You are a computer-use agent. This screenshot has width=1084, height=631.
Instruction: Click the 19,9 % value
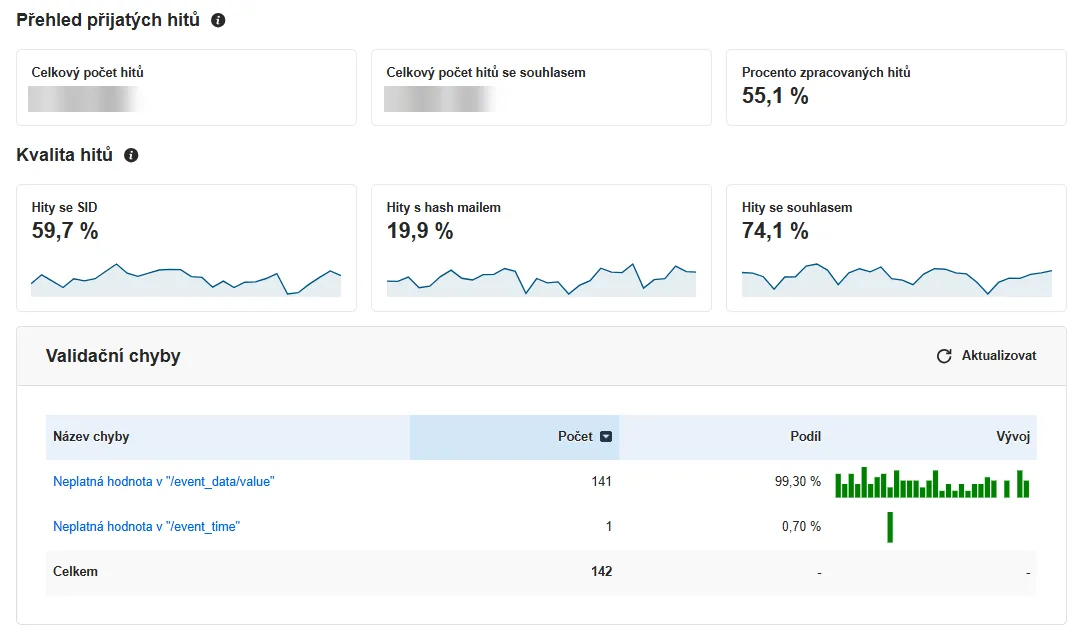click(x=420, y=231)
